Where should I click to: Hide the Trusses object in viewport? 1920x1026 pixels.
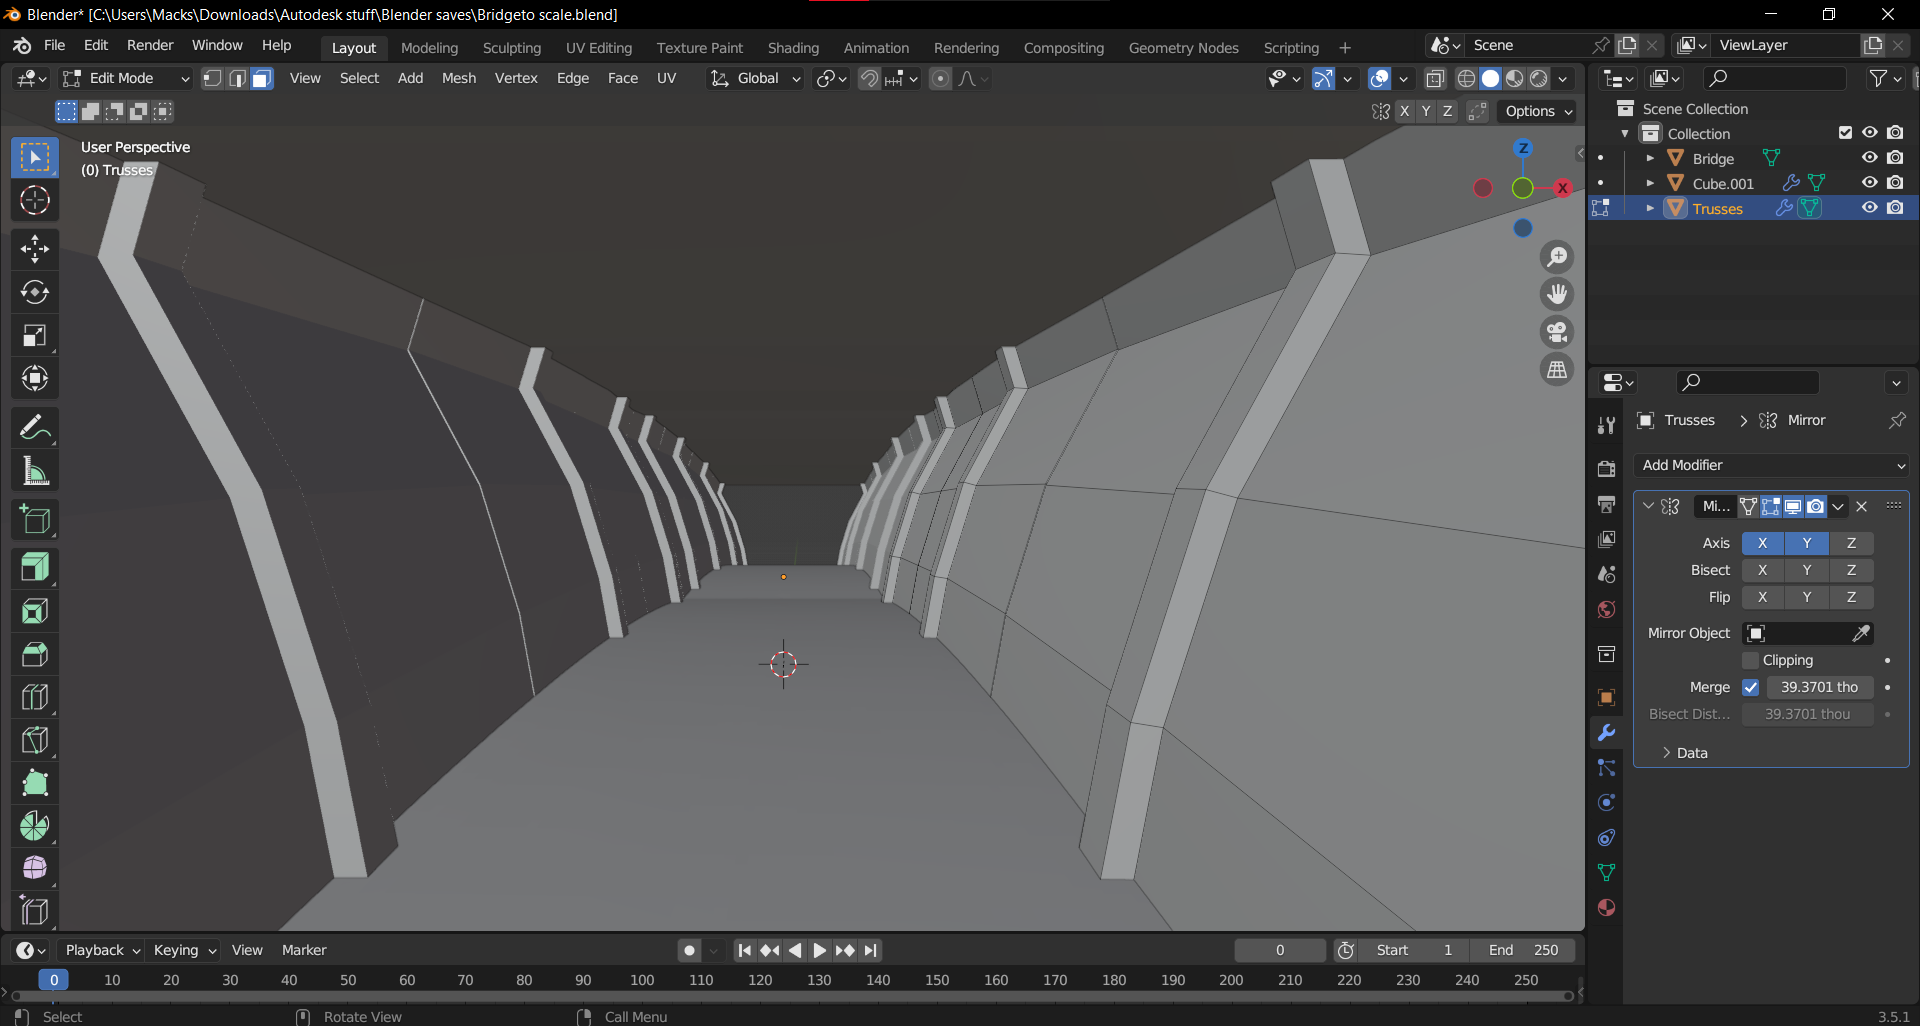point(1869,208)
